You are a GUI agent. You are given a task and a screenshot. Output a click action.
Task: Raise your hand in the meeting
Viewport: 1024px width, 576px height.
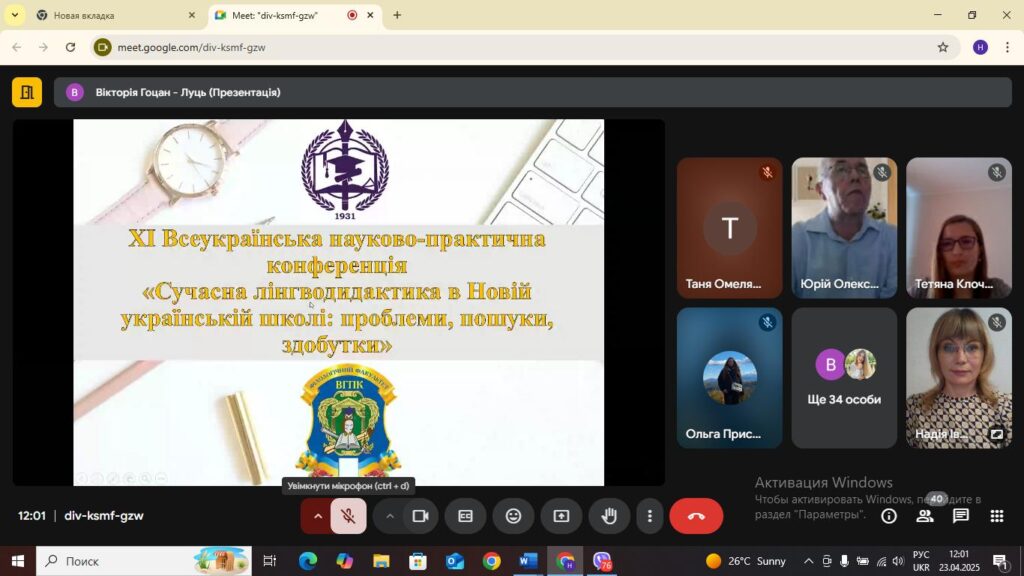[x=609, y=516]
